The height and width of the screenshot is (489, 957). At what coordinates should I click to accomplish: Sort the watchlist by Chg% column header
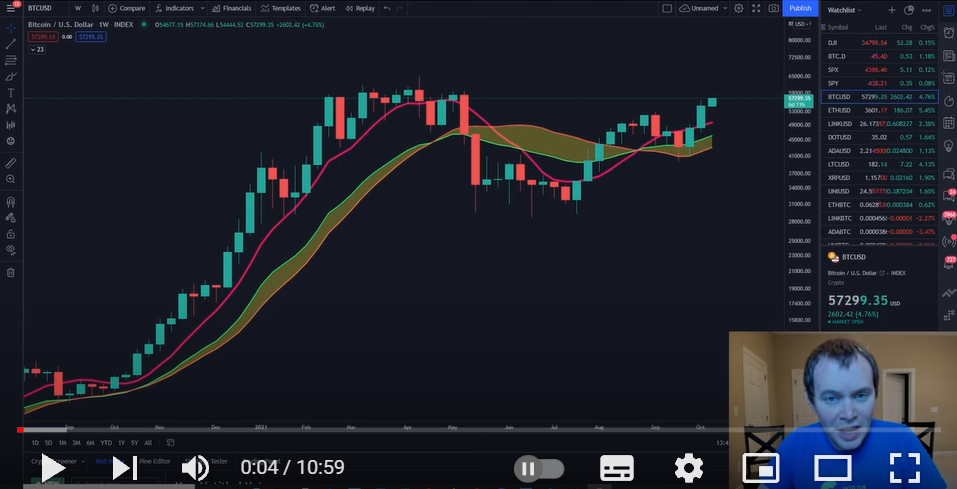pos(927,27)
